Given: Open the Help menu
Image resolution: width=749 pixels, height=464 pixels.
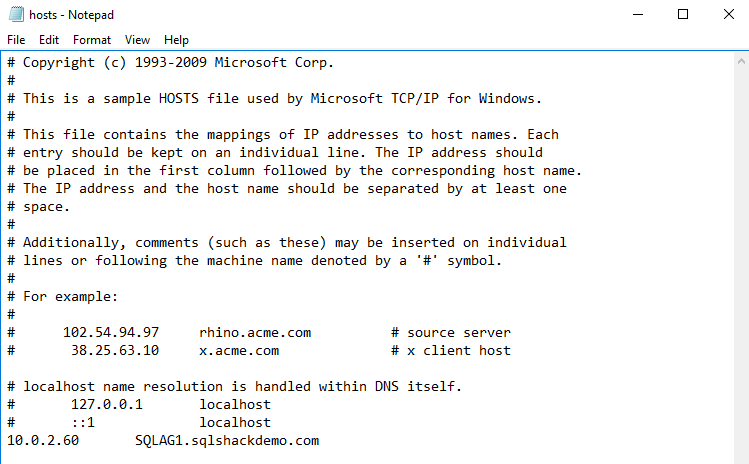Looking at the screenshot, I should click(176, 40).
